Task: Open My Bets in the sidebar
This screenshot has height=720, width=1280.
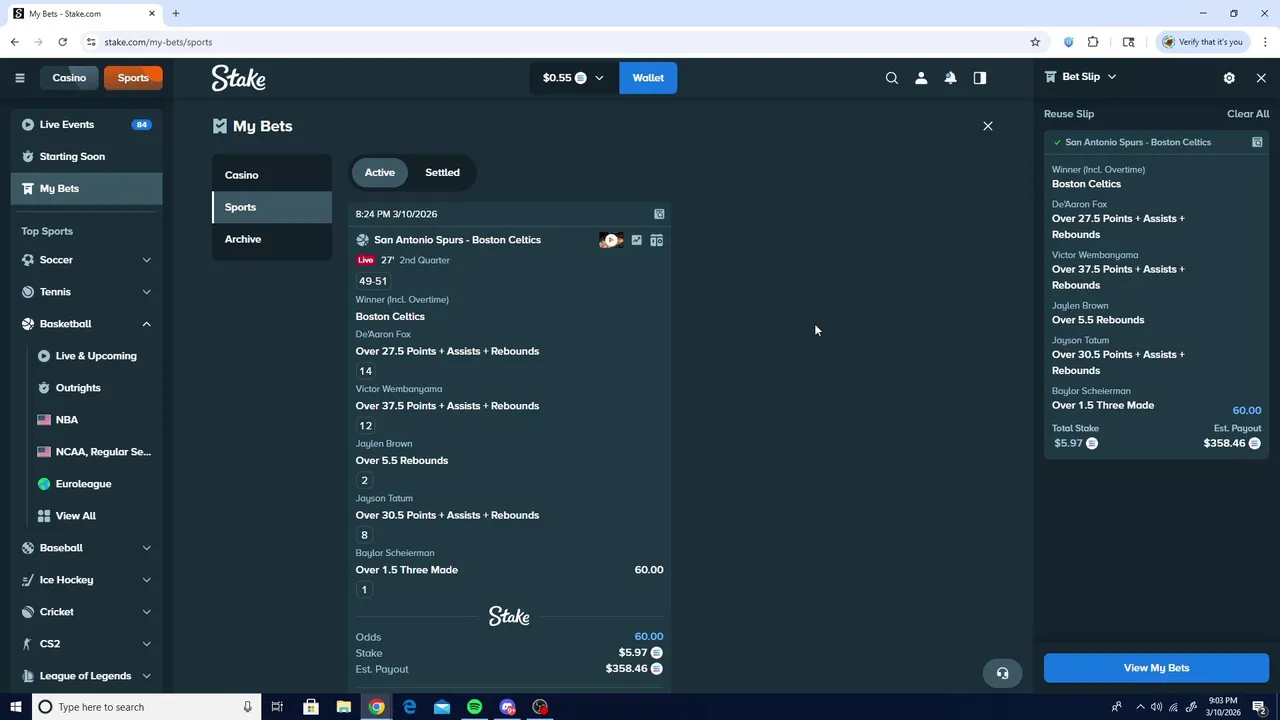Action: 86,189
